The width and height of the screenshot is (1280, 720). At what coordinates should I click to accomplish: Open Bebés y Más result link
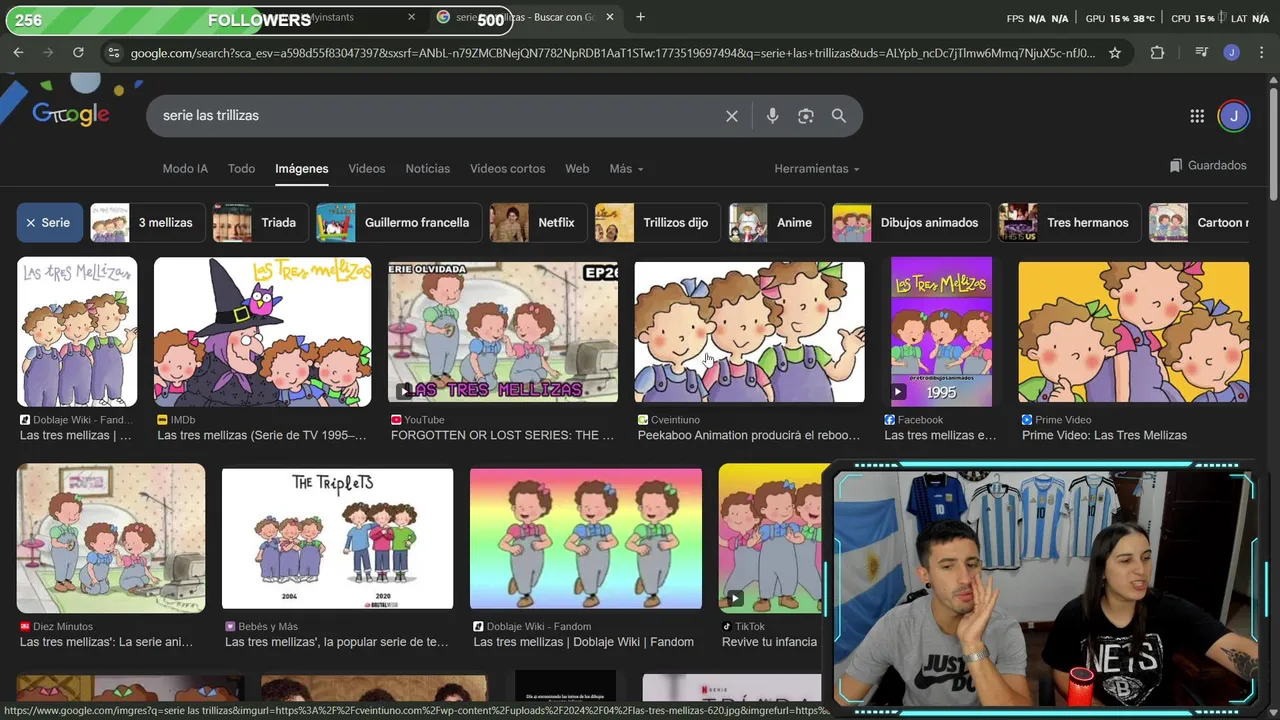point(337,642)
